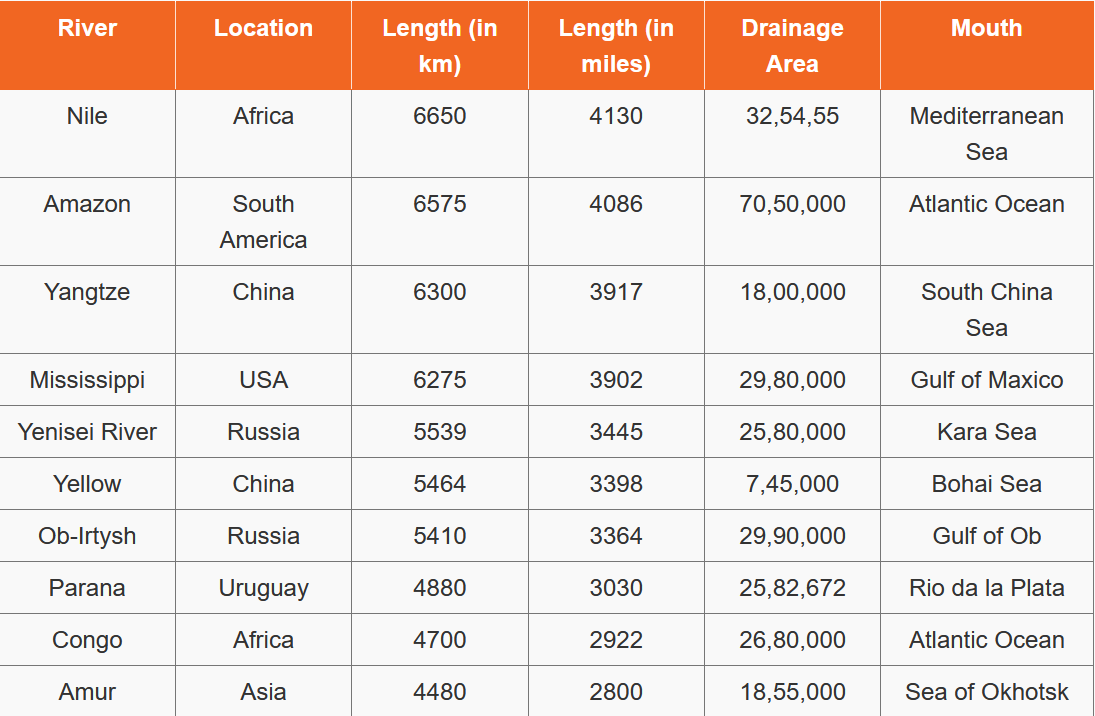Click the Mediterranean Sea mouth cell
Viewport: 1095px width, 716px height.
click(x=986, y=134)
